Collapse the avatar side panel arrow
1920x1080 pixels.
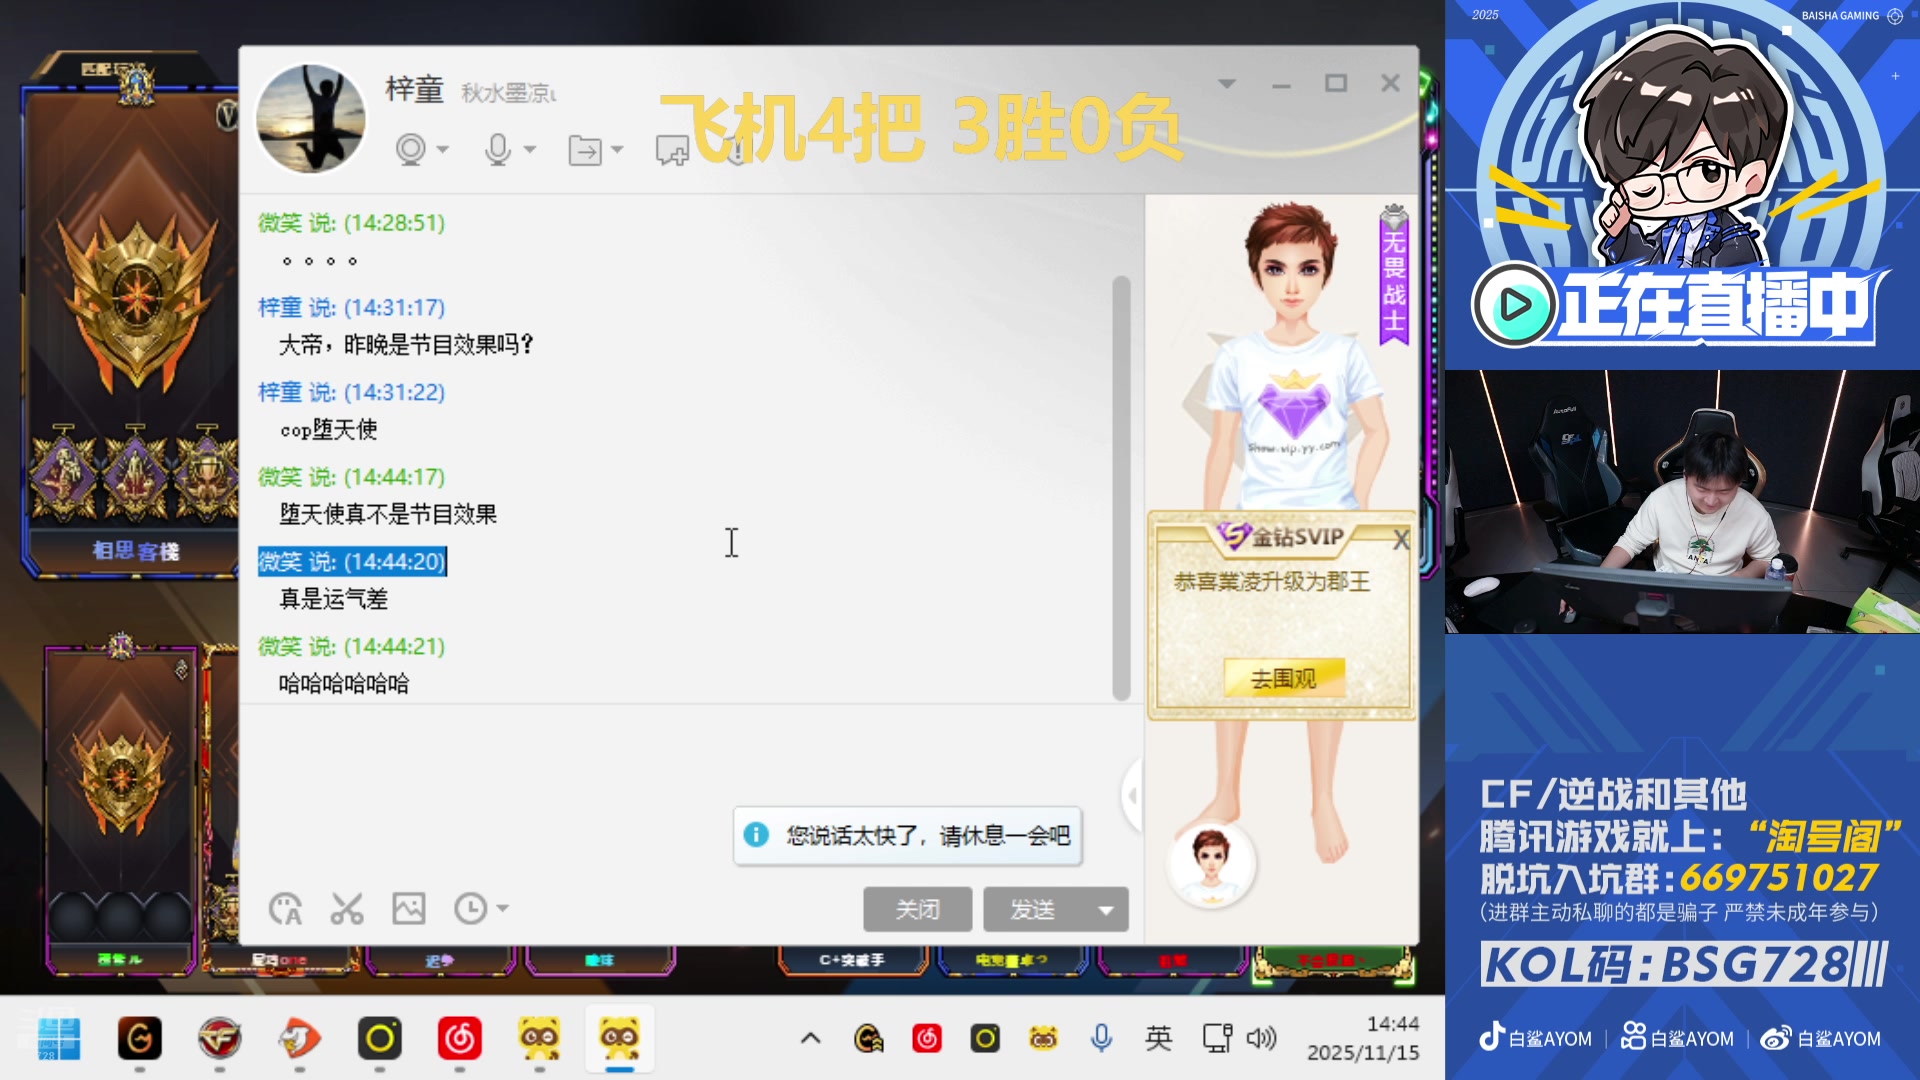pos(1132,795)
